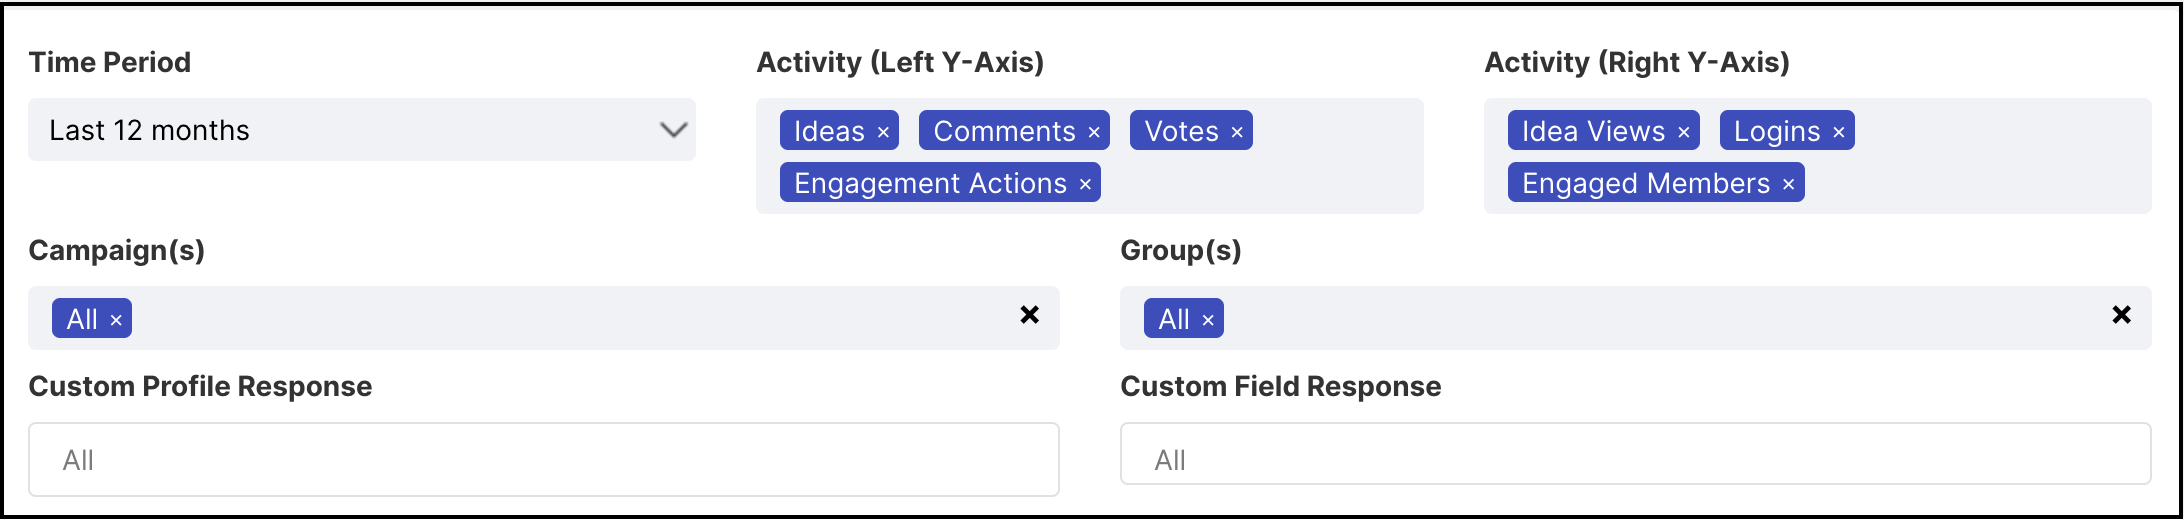
Task: Remove the Logins tag
Action: coord(1839,132)
